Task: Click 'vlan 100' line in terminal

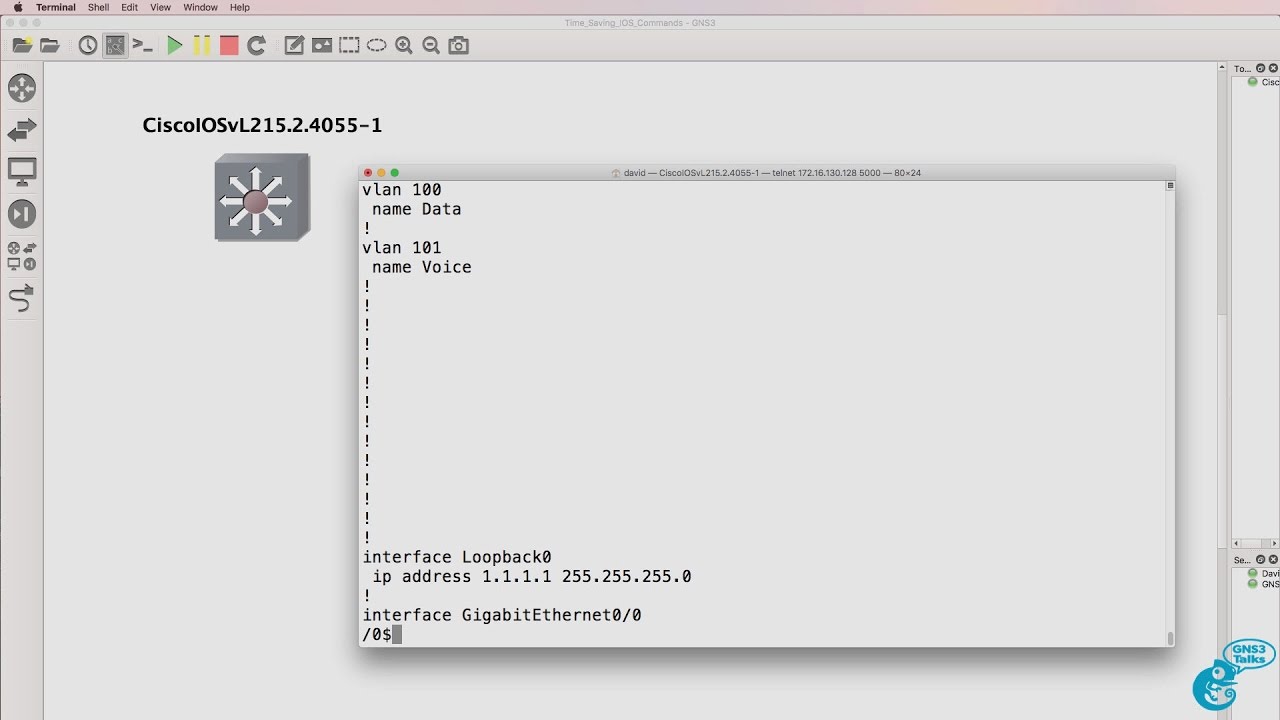Action: coord(402,190)
